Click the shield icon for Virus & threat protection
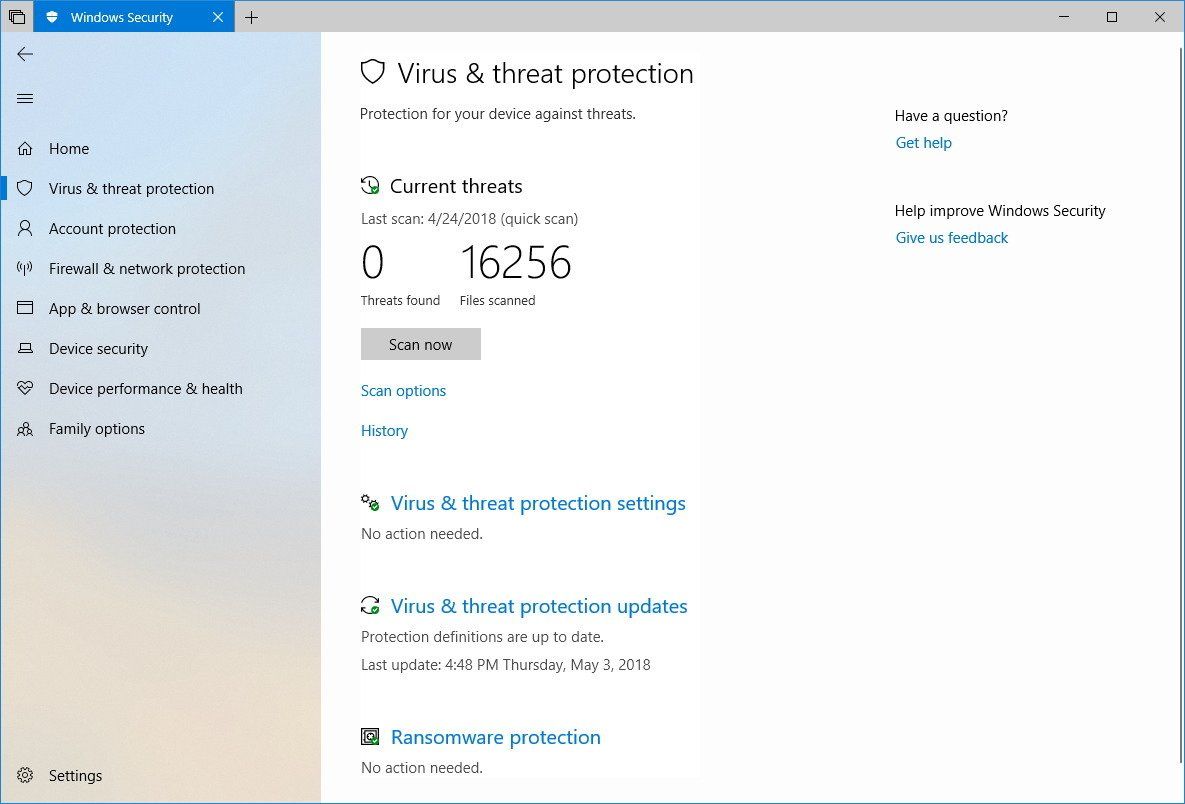The height and width of the screenshot is (804, 1185). (25, 188)
